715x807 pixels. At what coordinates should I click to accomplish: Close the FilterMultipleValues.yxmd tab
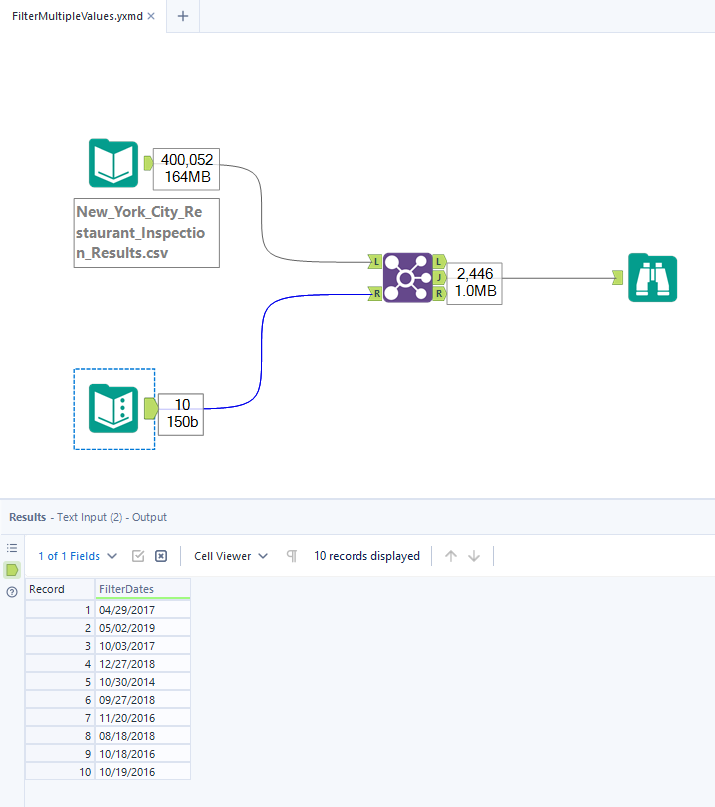[x=151, y=16]
